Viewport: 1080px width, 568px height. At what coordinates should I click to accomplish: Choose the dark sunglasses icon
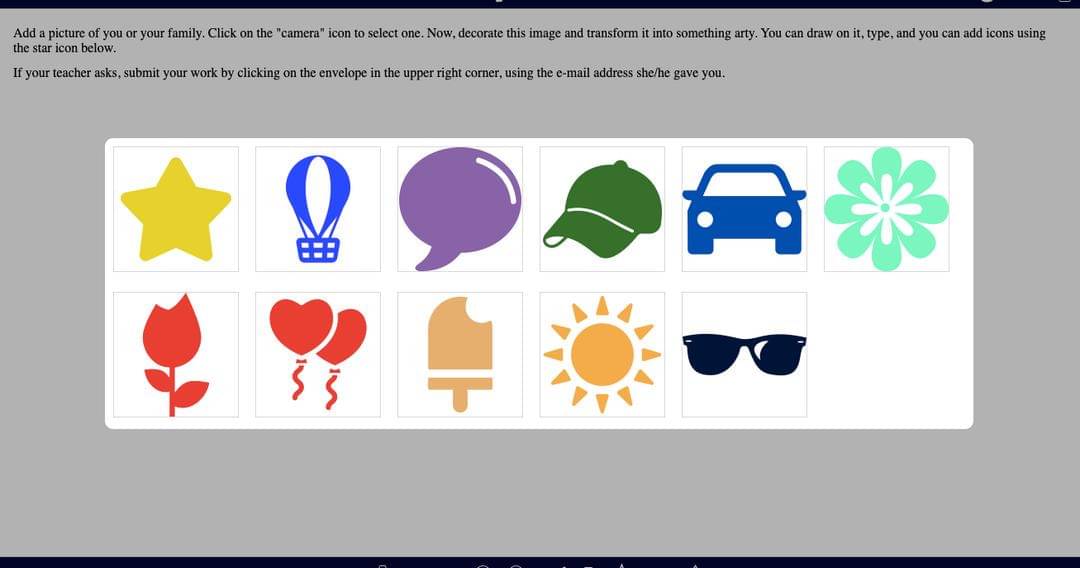tap(744, 355)
